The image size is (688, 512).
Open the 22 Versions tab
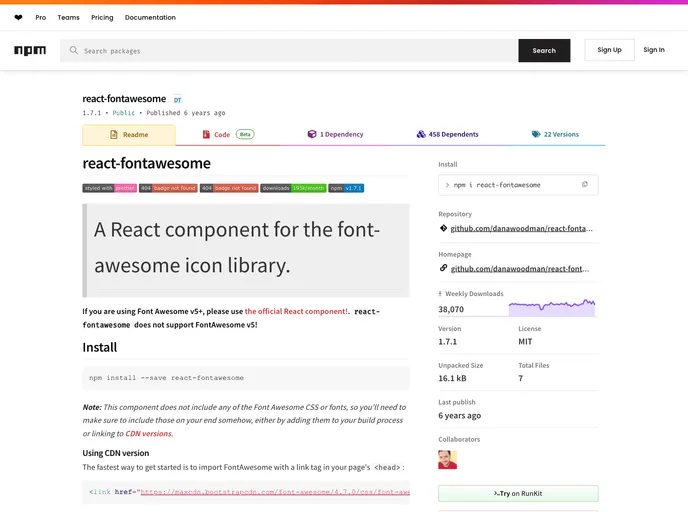(x=555, y=135)
